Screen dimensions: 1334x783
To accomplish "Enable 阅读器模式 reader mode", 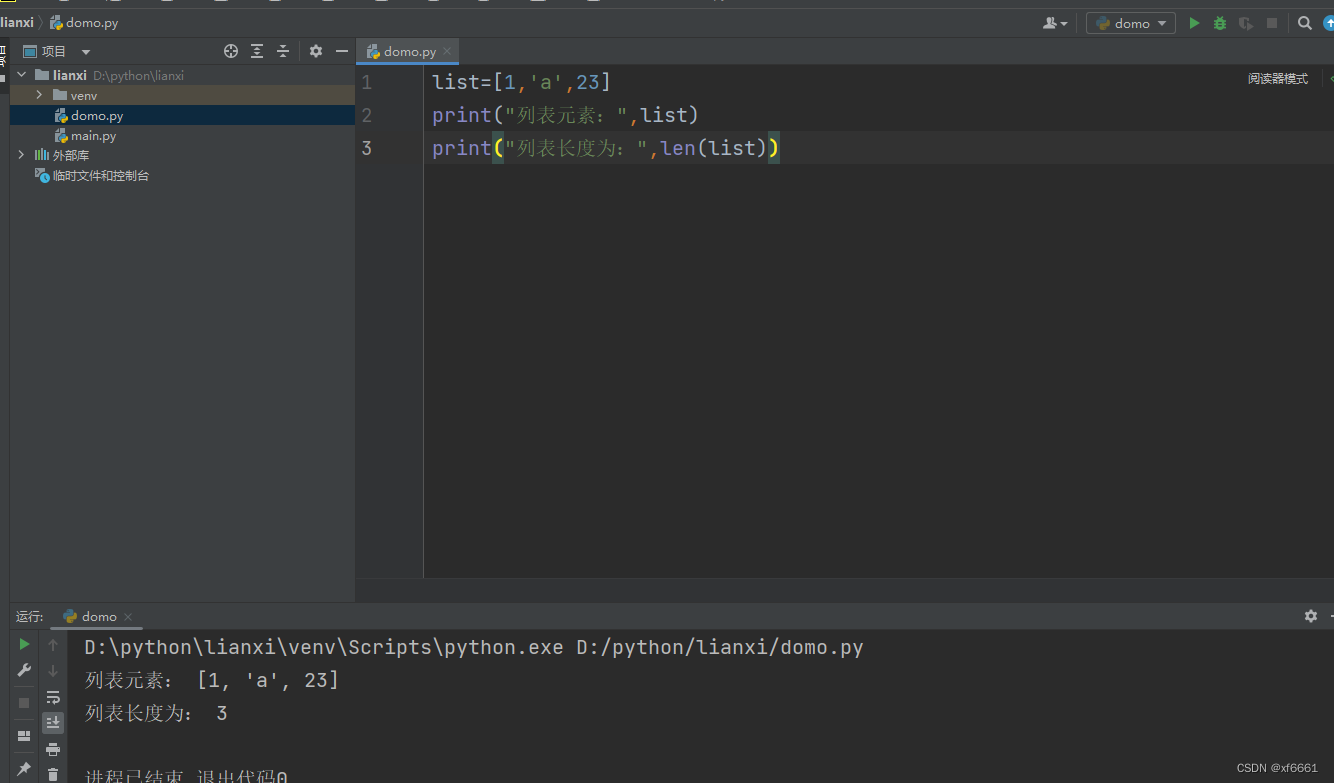I will pos(1277,78).
